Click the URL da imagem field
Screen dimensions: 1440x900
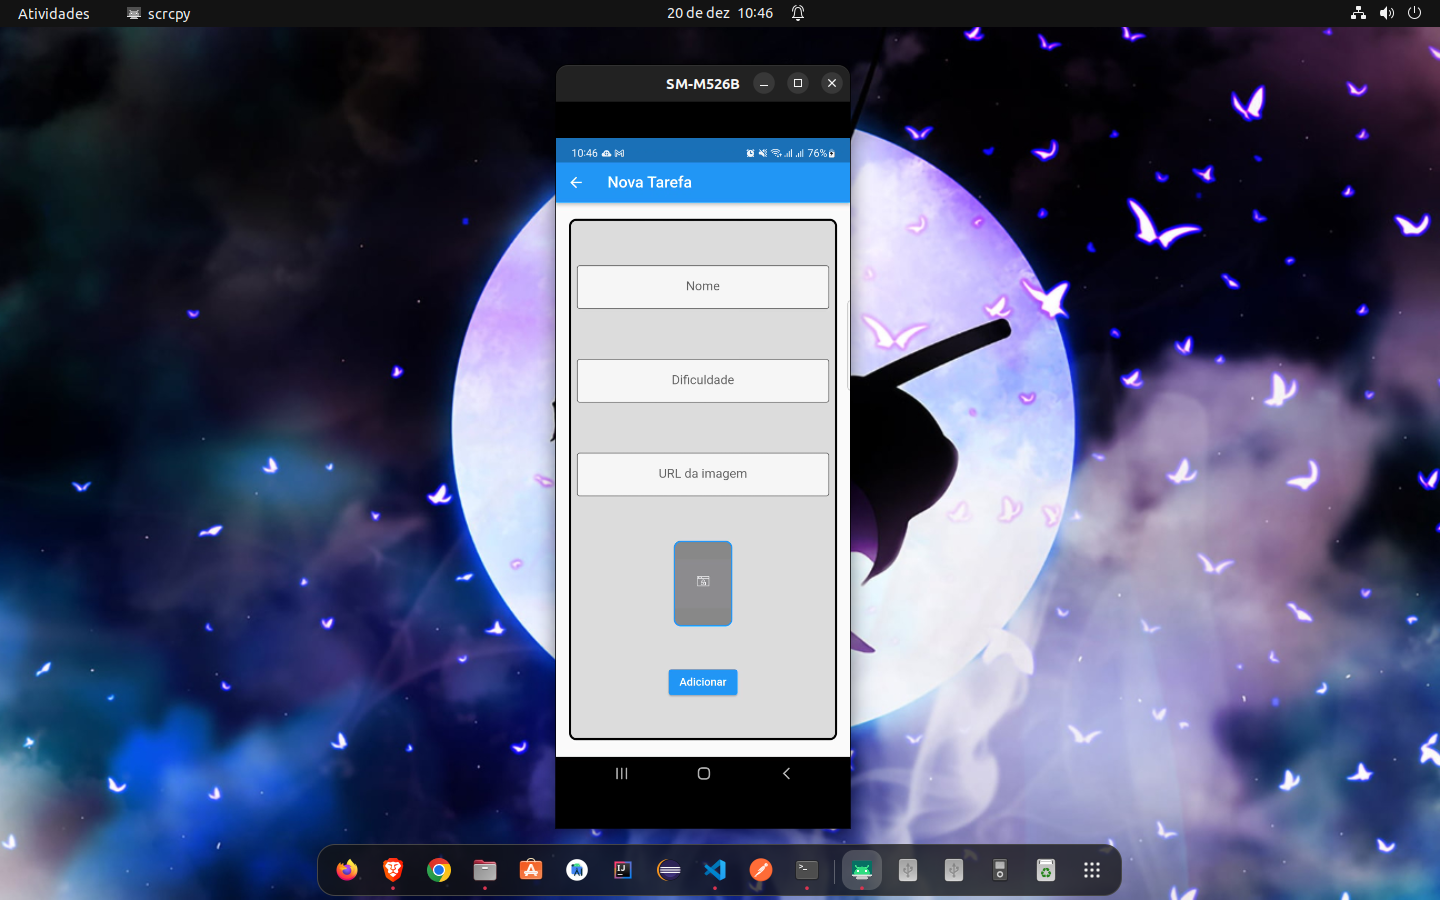coord(703,474)
